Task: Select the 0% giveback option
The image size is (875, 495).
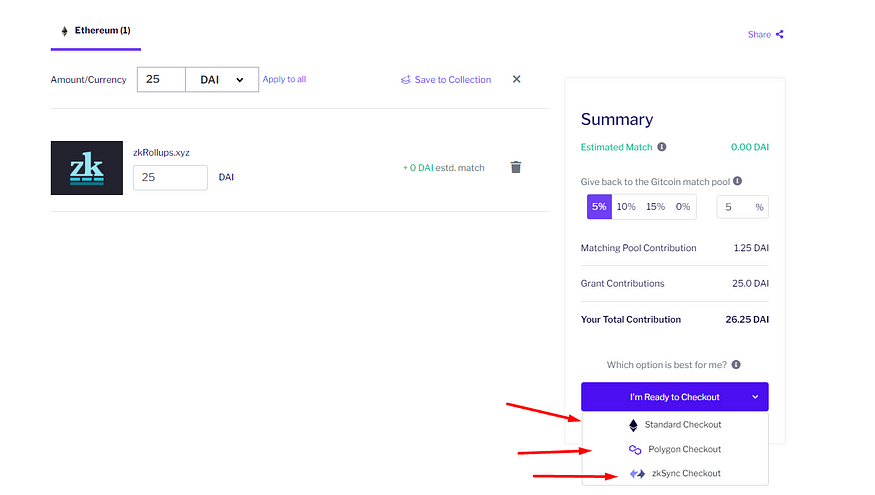Action: 683,206
